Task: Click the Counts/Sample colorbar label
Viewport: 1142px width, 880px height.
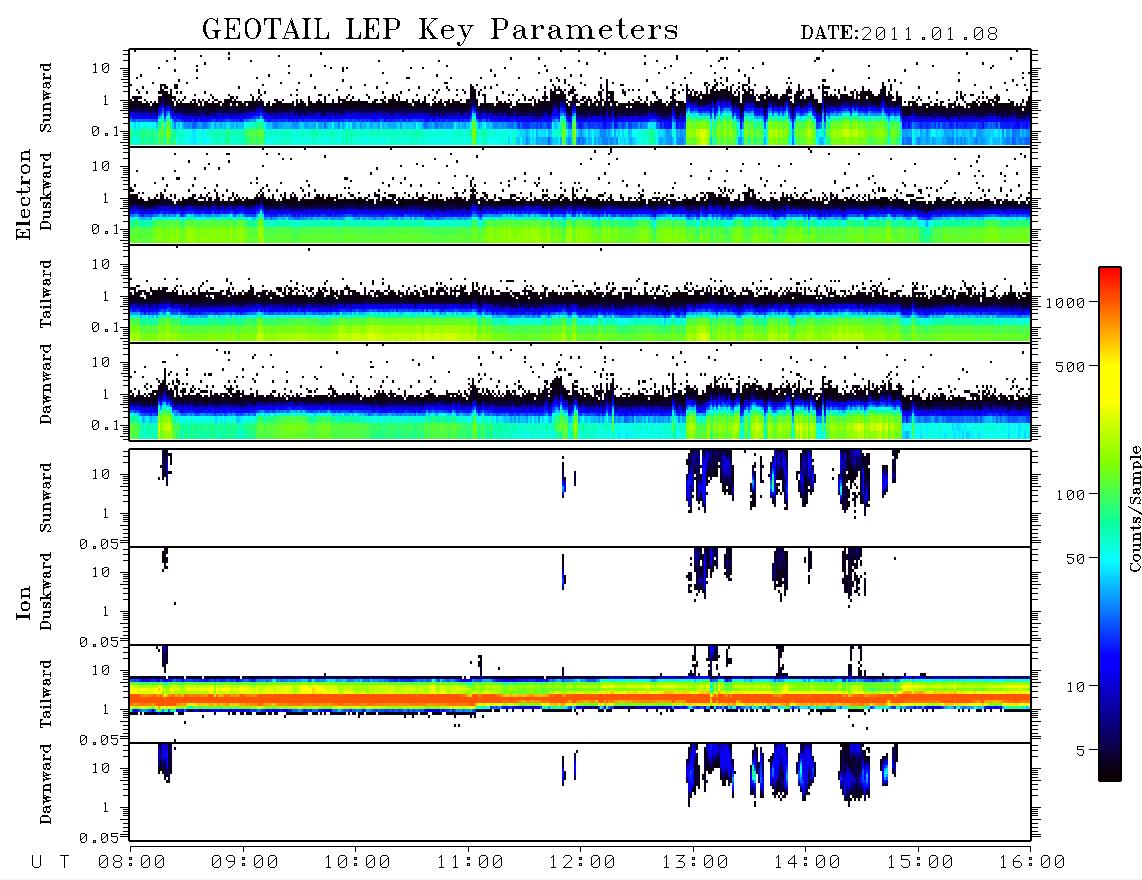Action: [x=1134, y=509]
